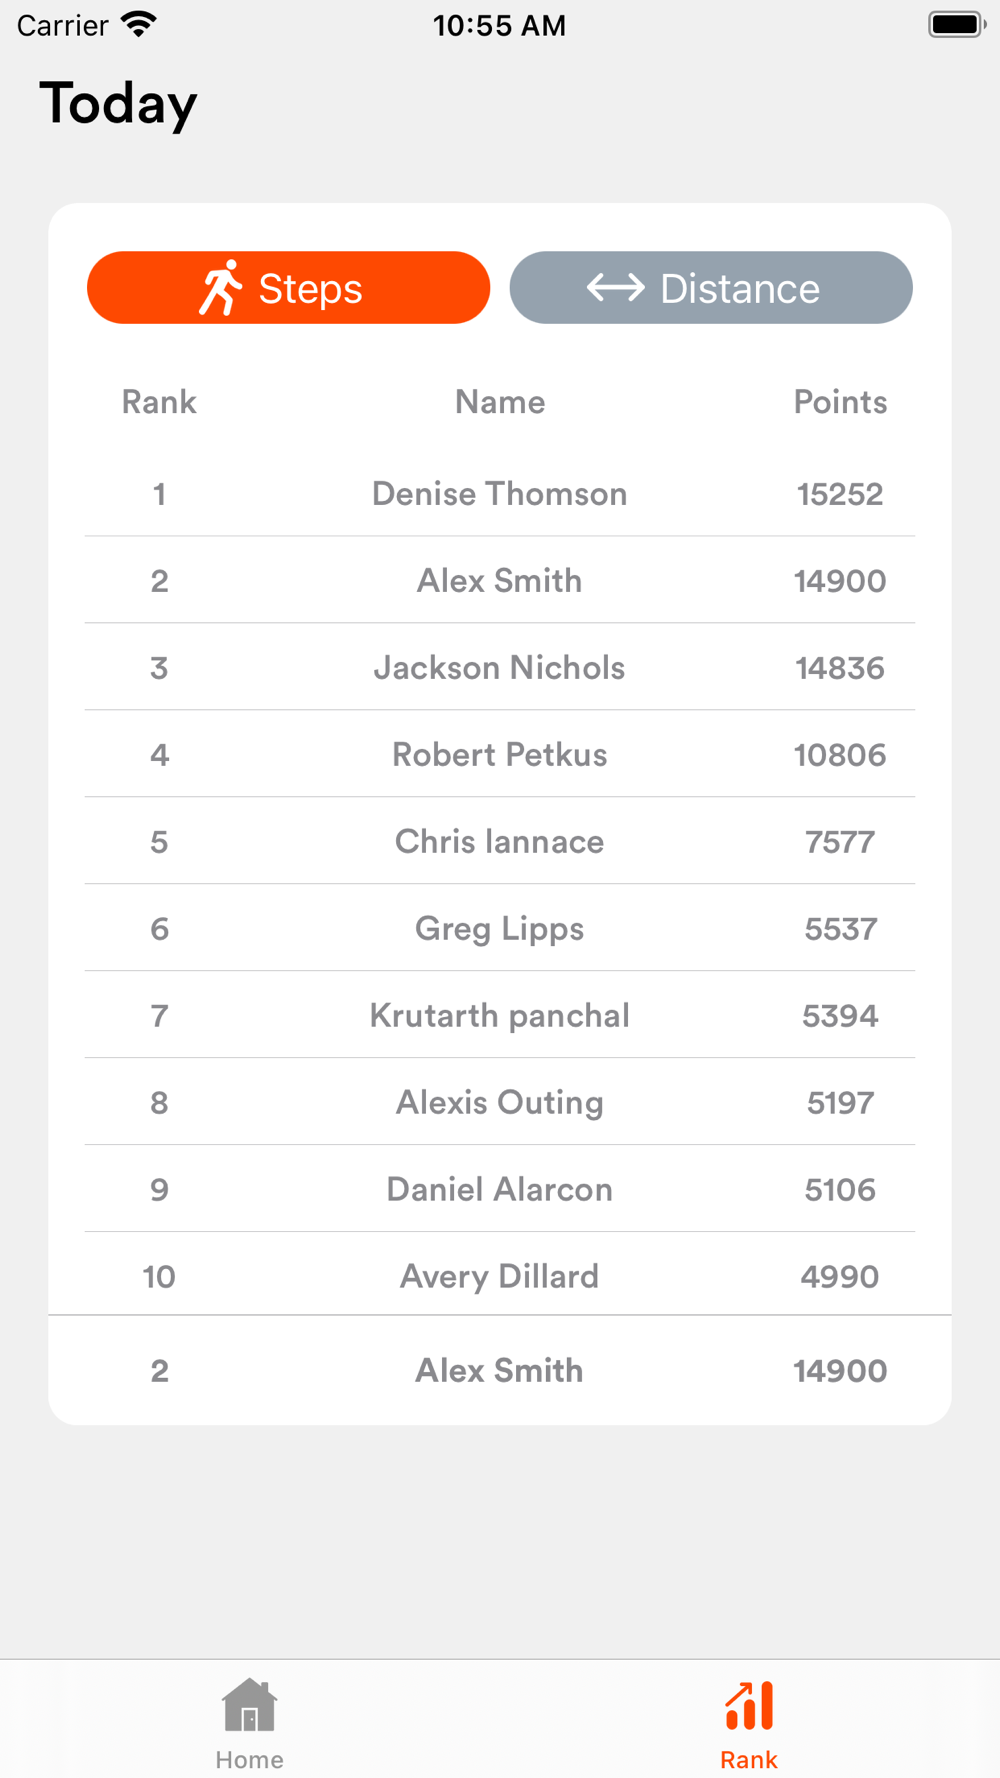
Task: Tap the Rank bar chart icon
Action: coord(749,1705)
